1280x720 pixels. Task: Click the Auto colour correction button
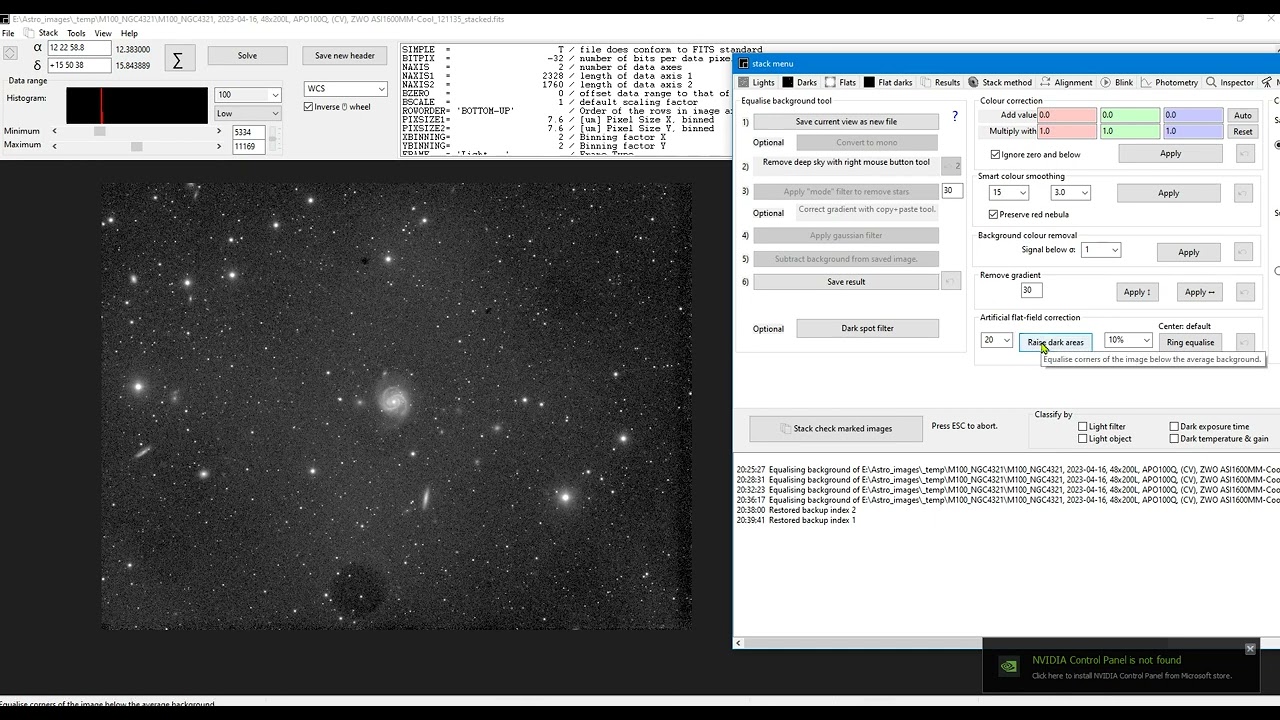coord(1242,115)
